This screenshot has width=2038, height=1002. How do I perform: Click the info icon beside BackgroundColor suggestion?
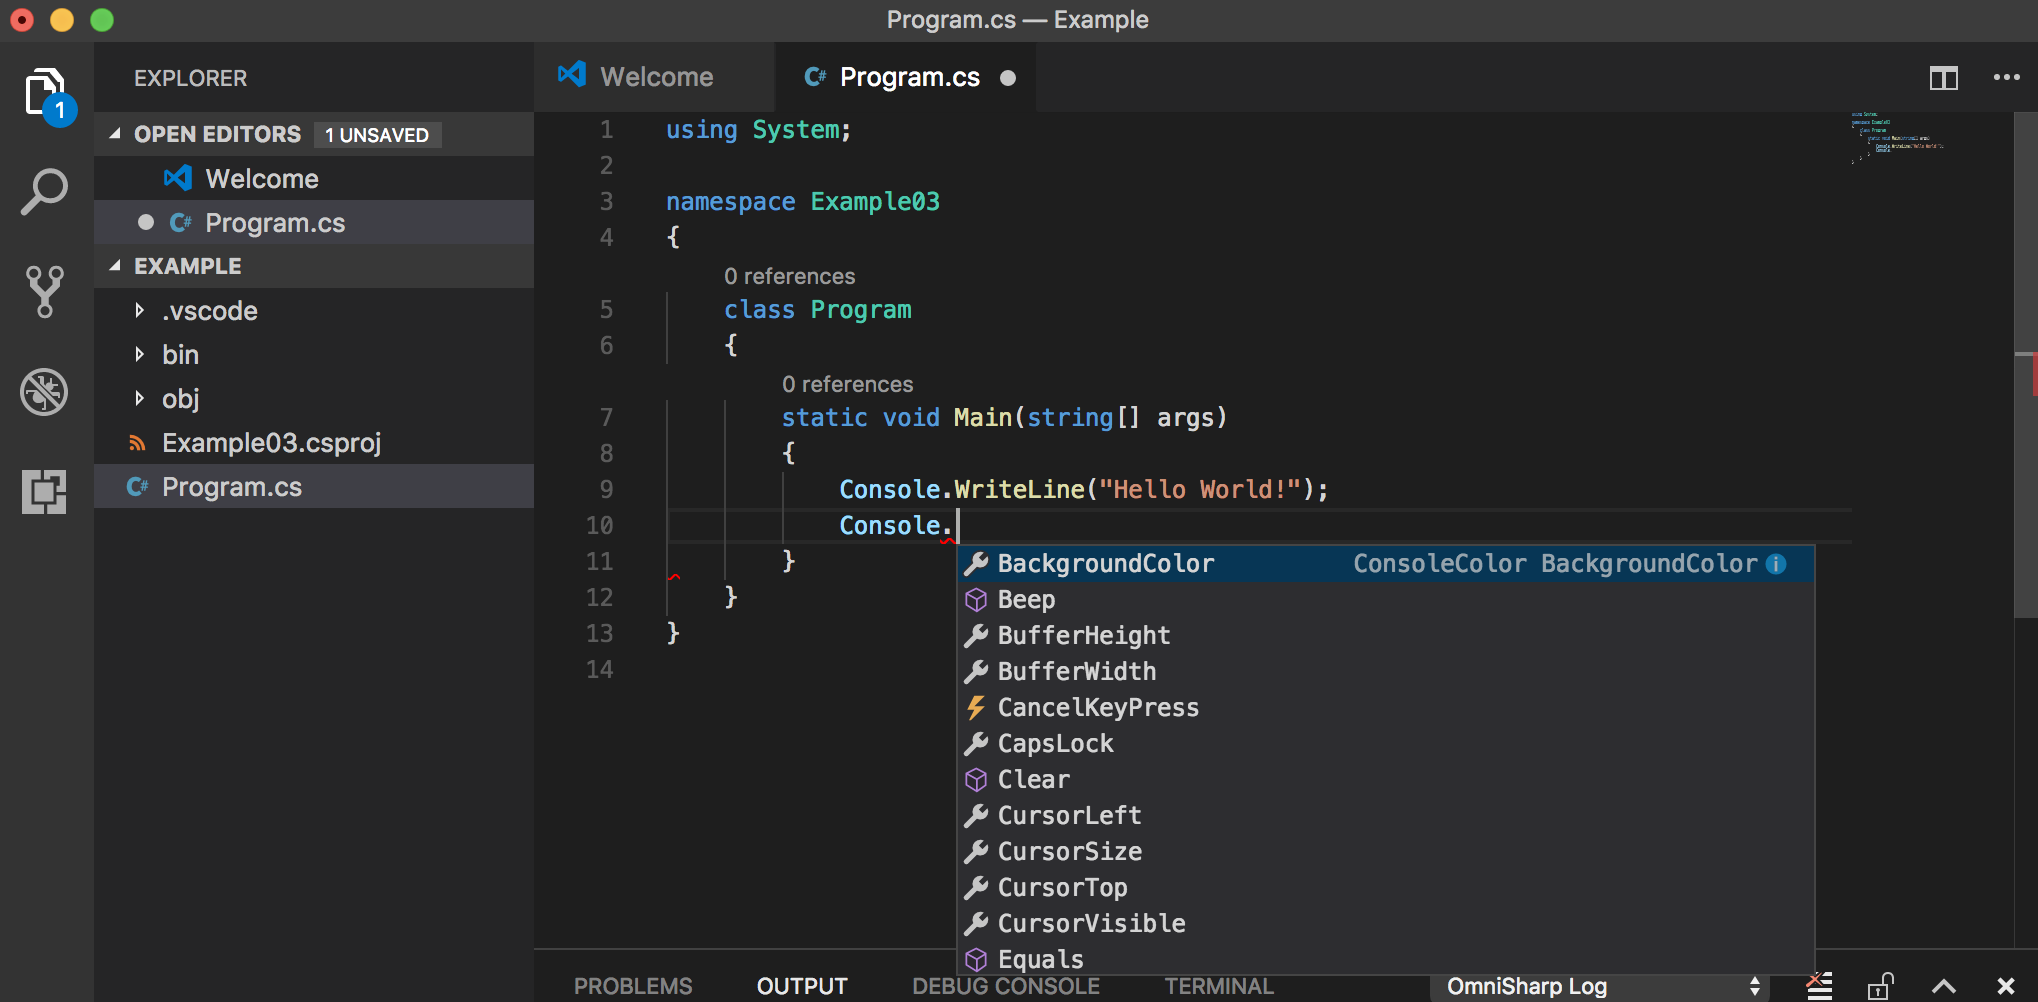point(1776,564)
